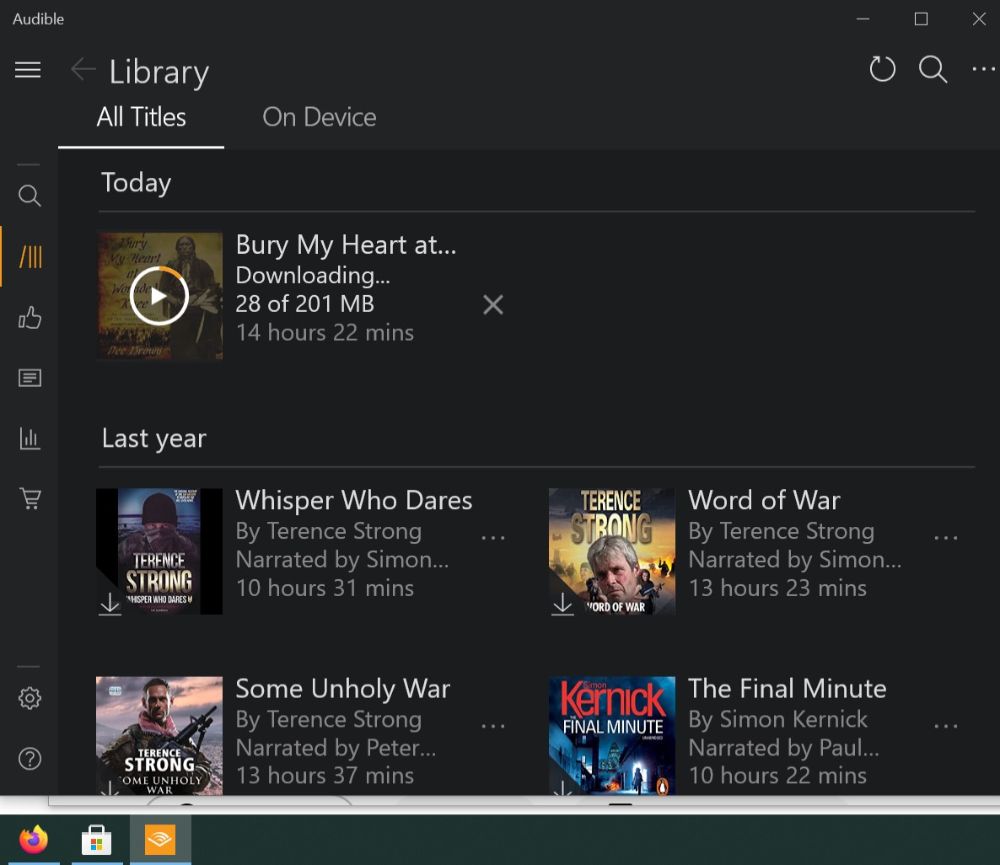Image resolution: width=1000 pixels, height=865 pixels.
Task: Open the help question mark icon
Action: [x=29, y=758]
